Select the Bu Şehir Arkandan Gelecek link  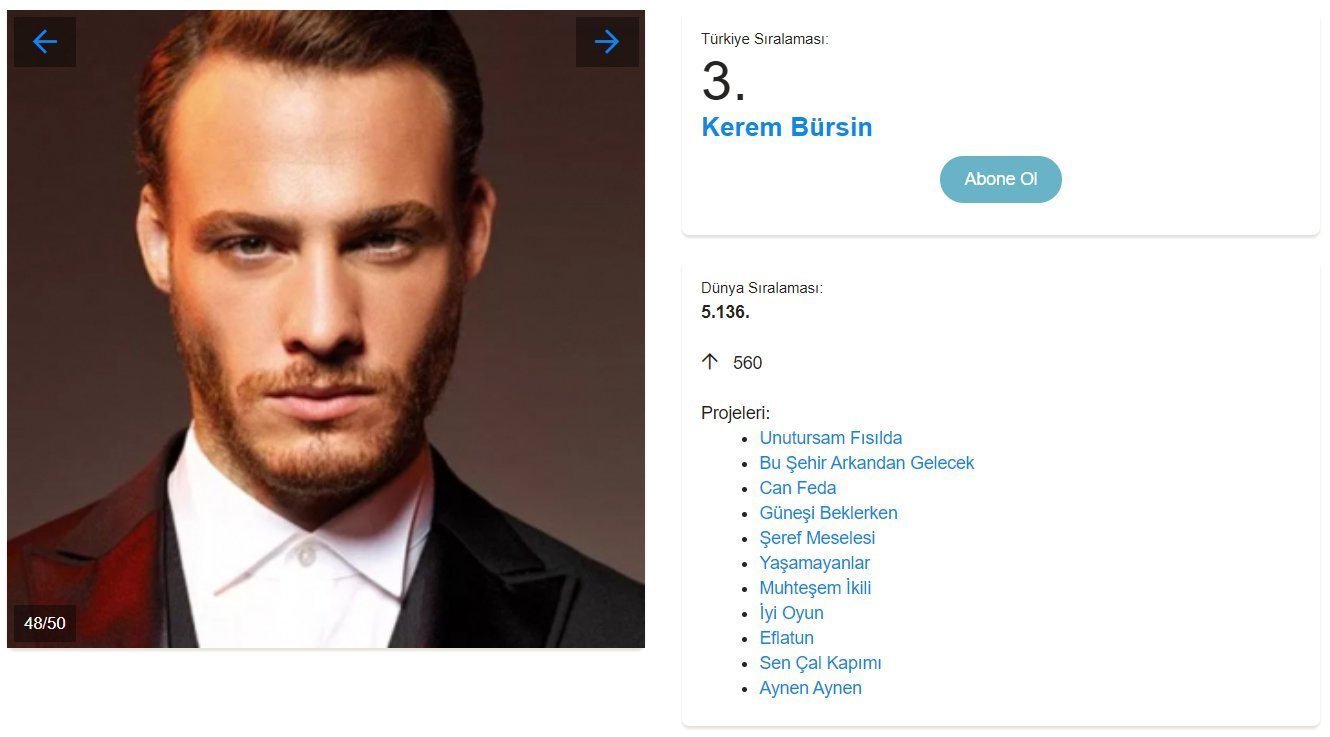click(x=866, y=463)
